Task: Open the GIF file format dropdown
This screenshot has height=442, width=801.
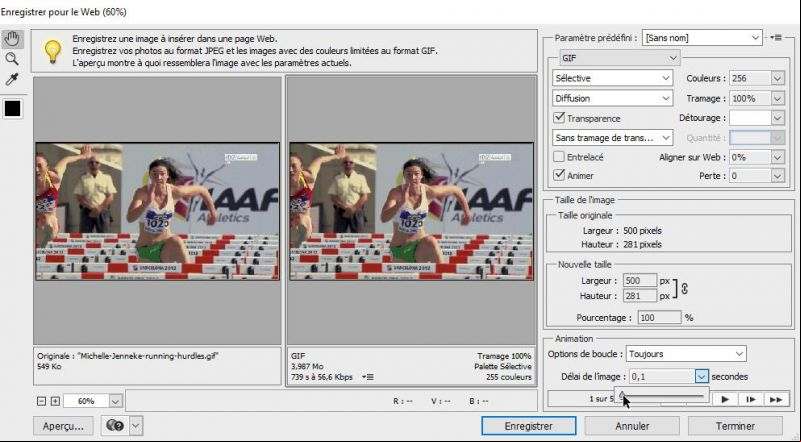Action: 620,58
